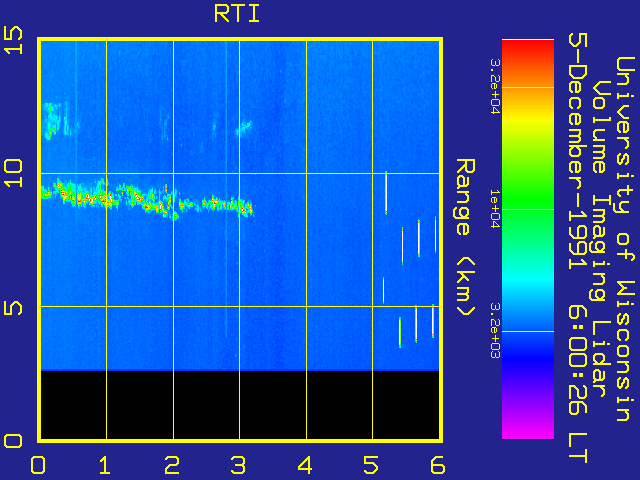This screenshot has width=640, height=480.
Task: Click the black low-range blanked region of plot
Action: [240, 405]
